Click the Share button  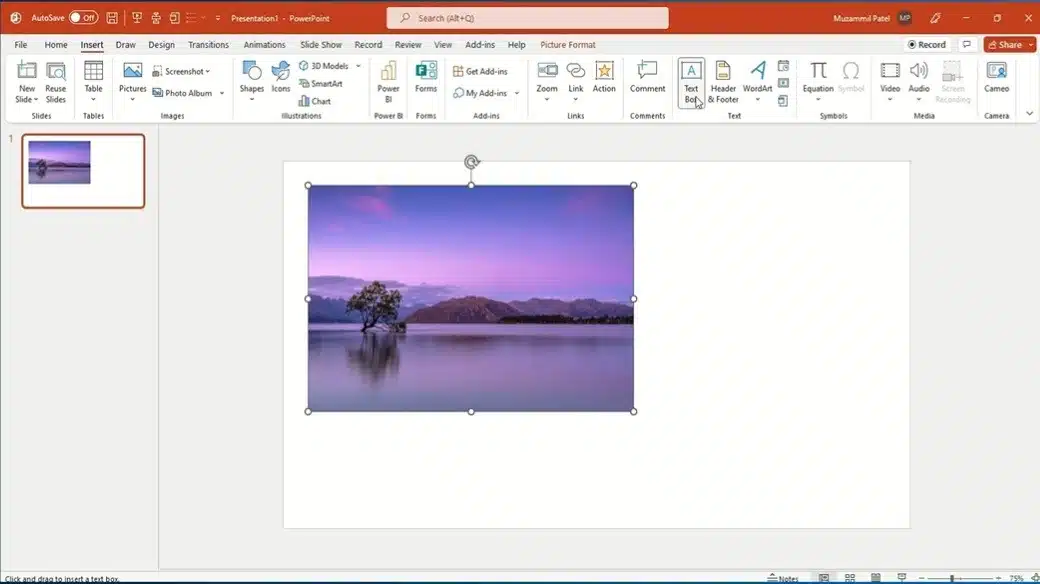pyautogui.click(x=1009, y=45)
